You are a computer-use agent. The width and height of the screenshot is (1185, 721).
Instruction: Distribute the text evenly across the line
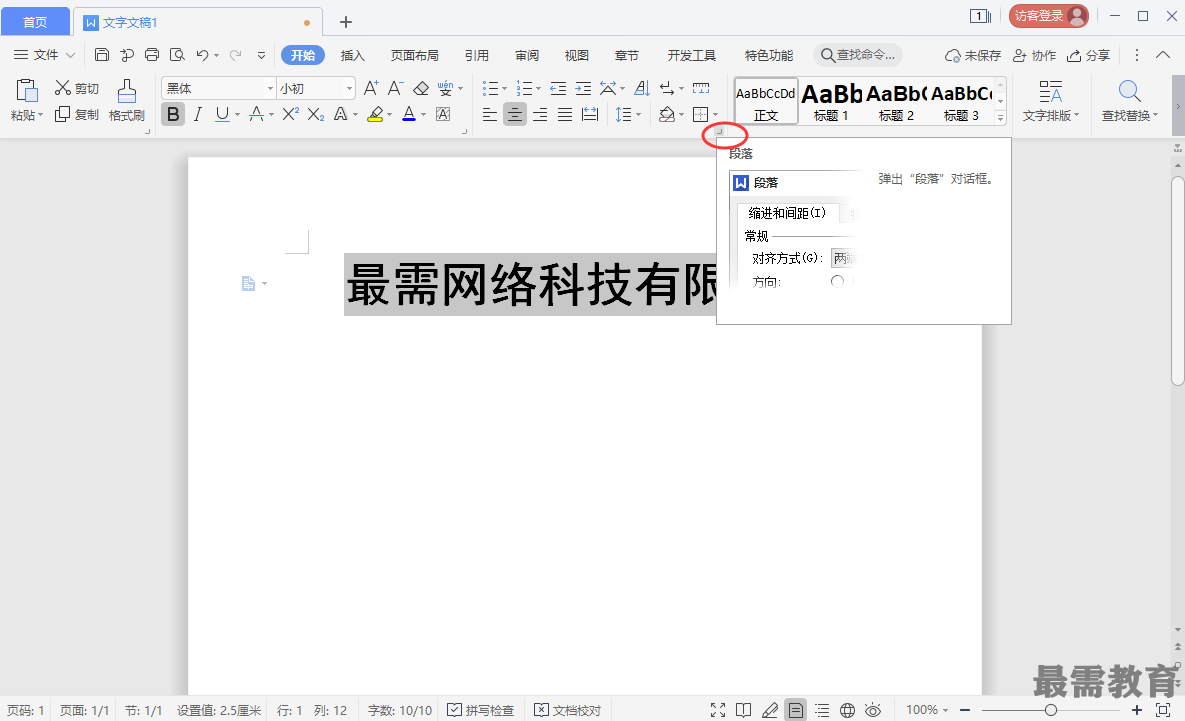[x=590, y=114]
